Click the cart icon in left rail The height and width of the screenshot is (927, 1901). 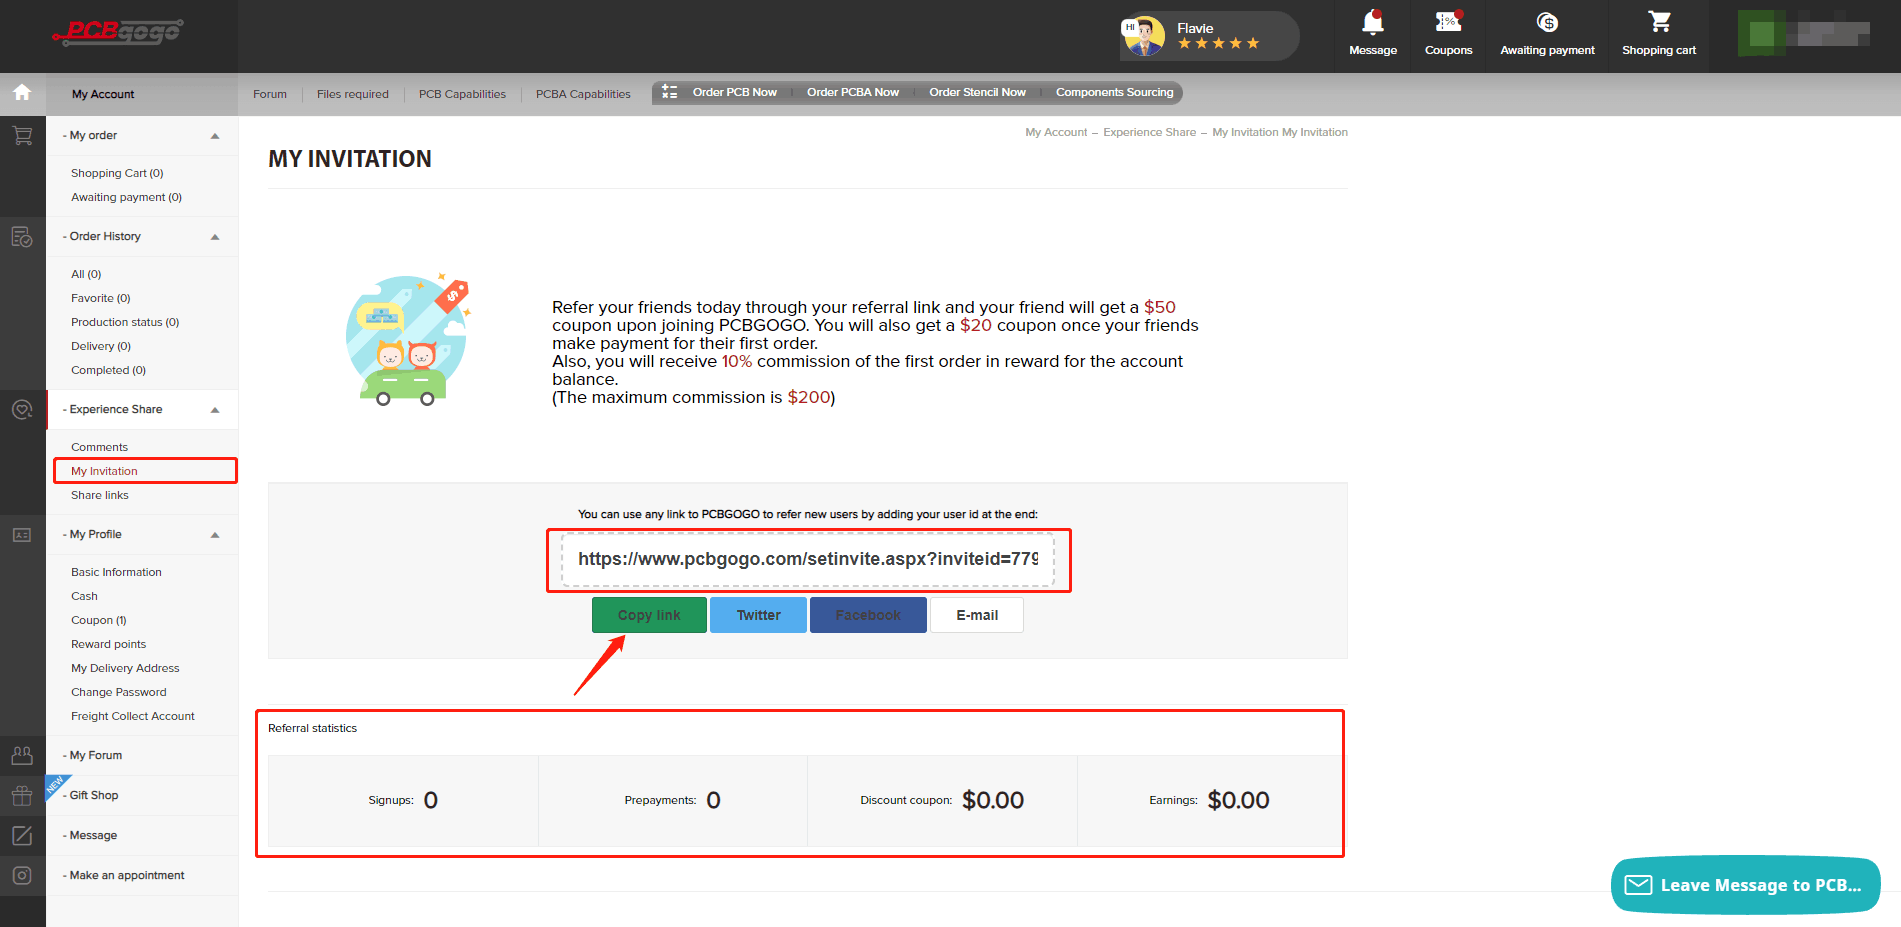[x=22, y=135]
